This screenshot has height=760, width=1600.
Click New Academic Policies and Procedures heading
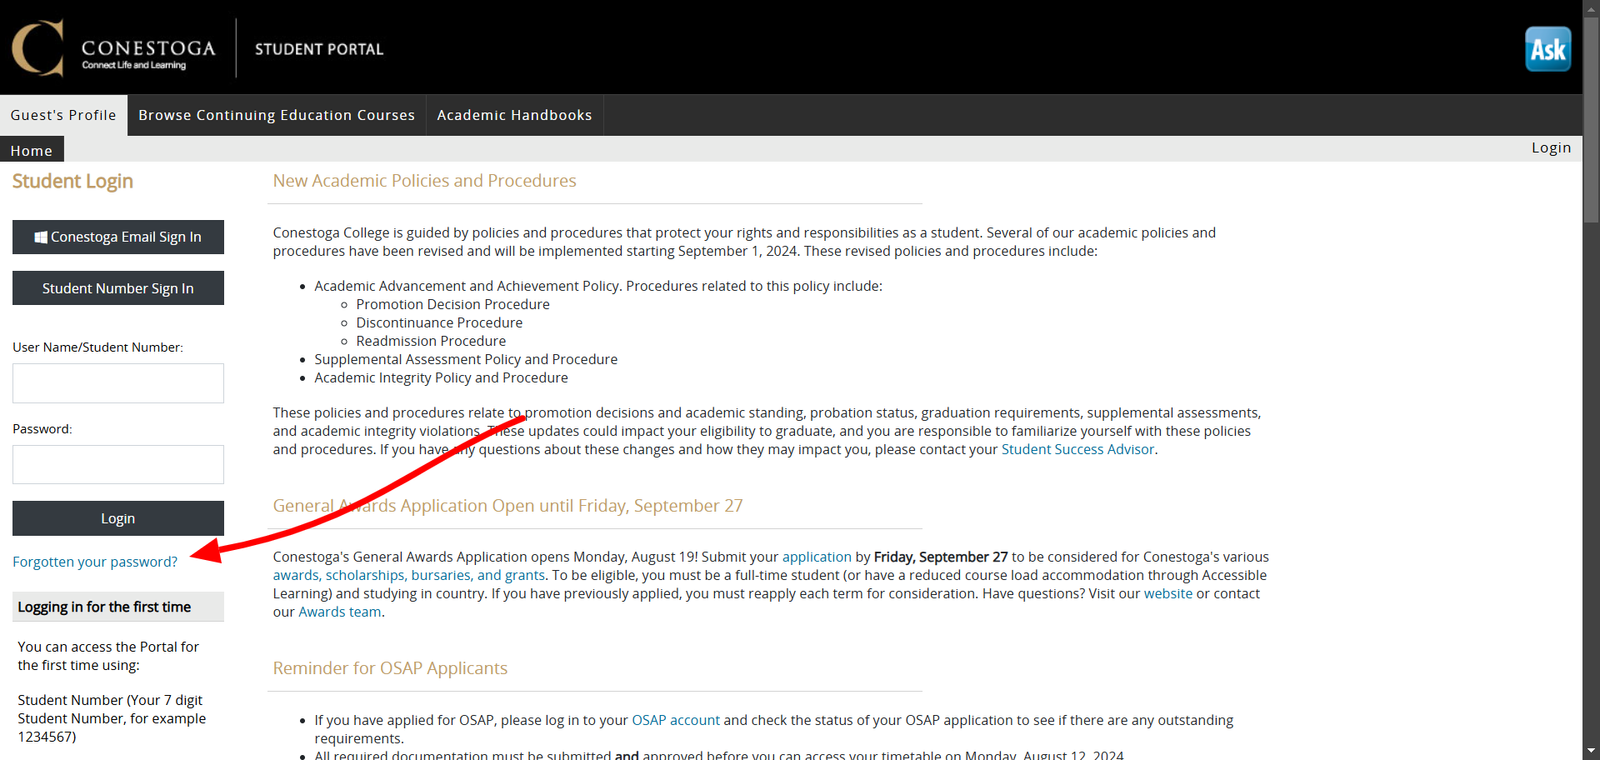click(x=425, y=181)
